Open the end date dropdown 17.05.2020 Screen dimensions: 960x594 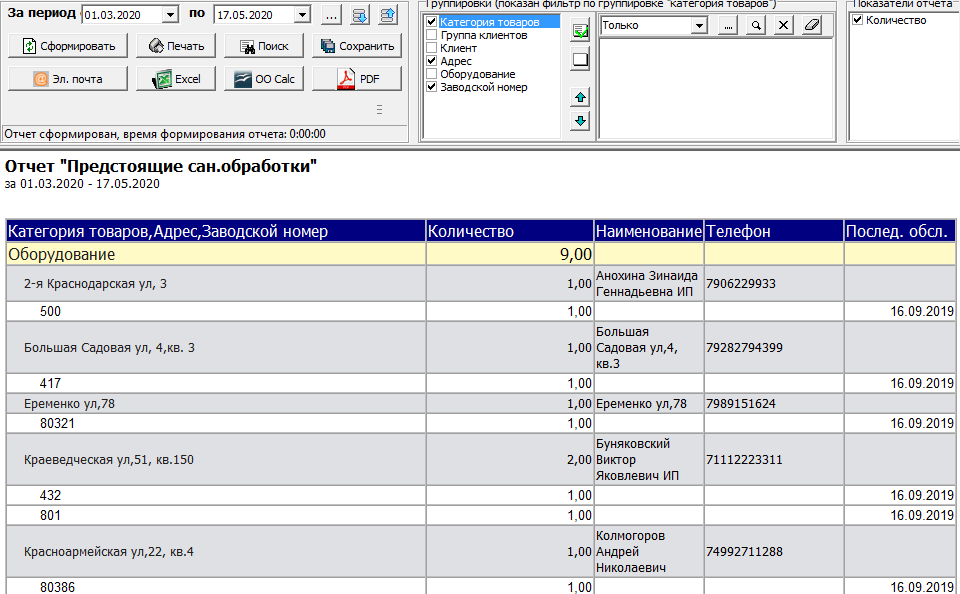[303, 15]
